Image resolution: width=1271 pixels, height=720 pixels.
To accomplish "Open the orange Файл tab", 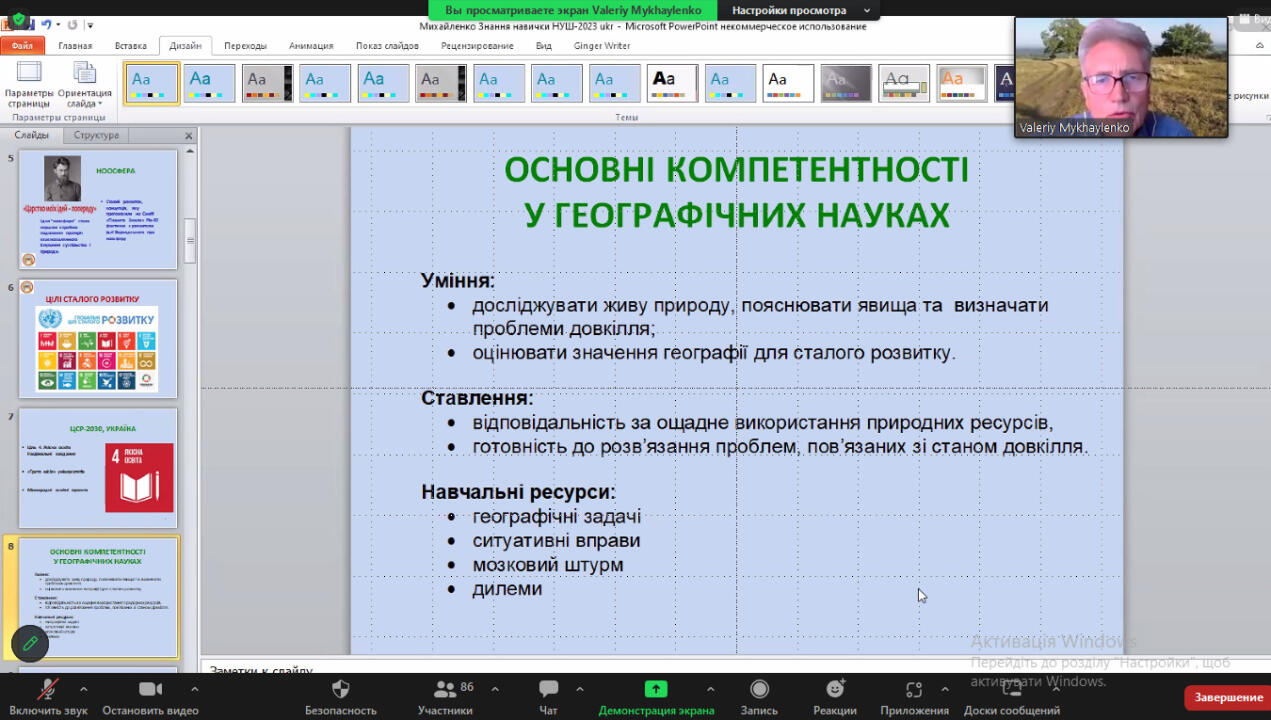I will click(22, 45).
